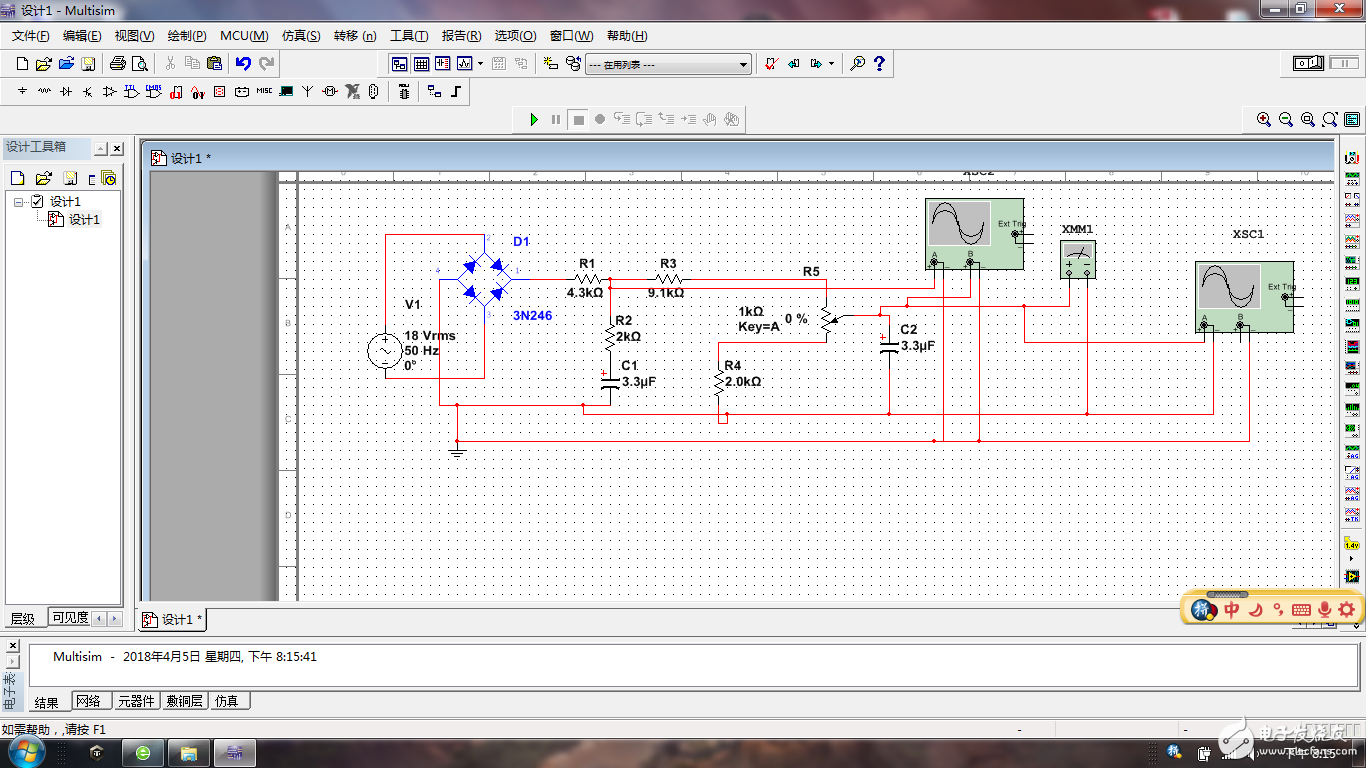Viewport: 1366px width, 768px height.
Task: Close the 设计工具箱 panel
Action: (116, 148)
